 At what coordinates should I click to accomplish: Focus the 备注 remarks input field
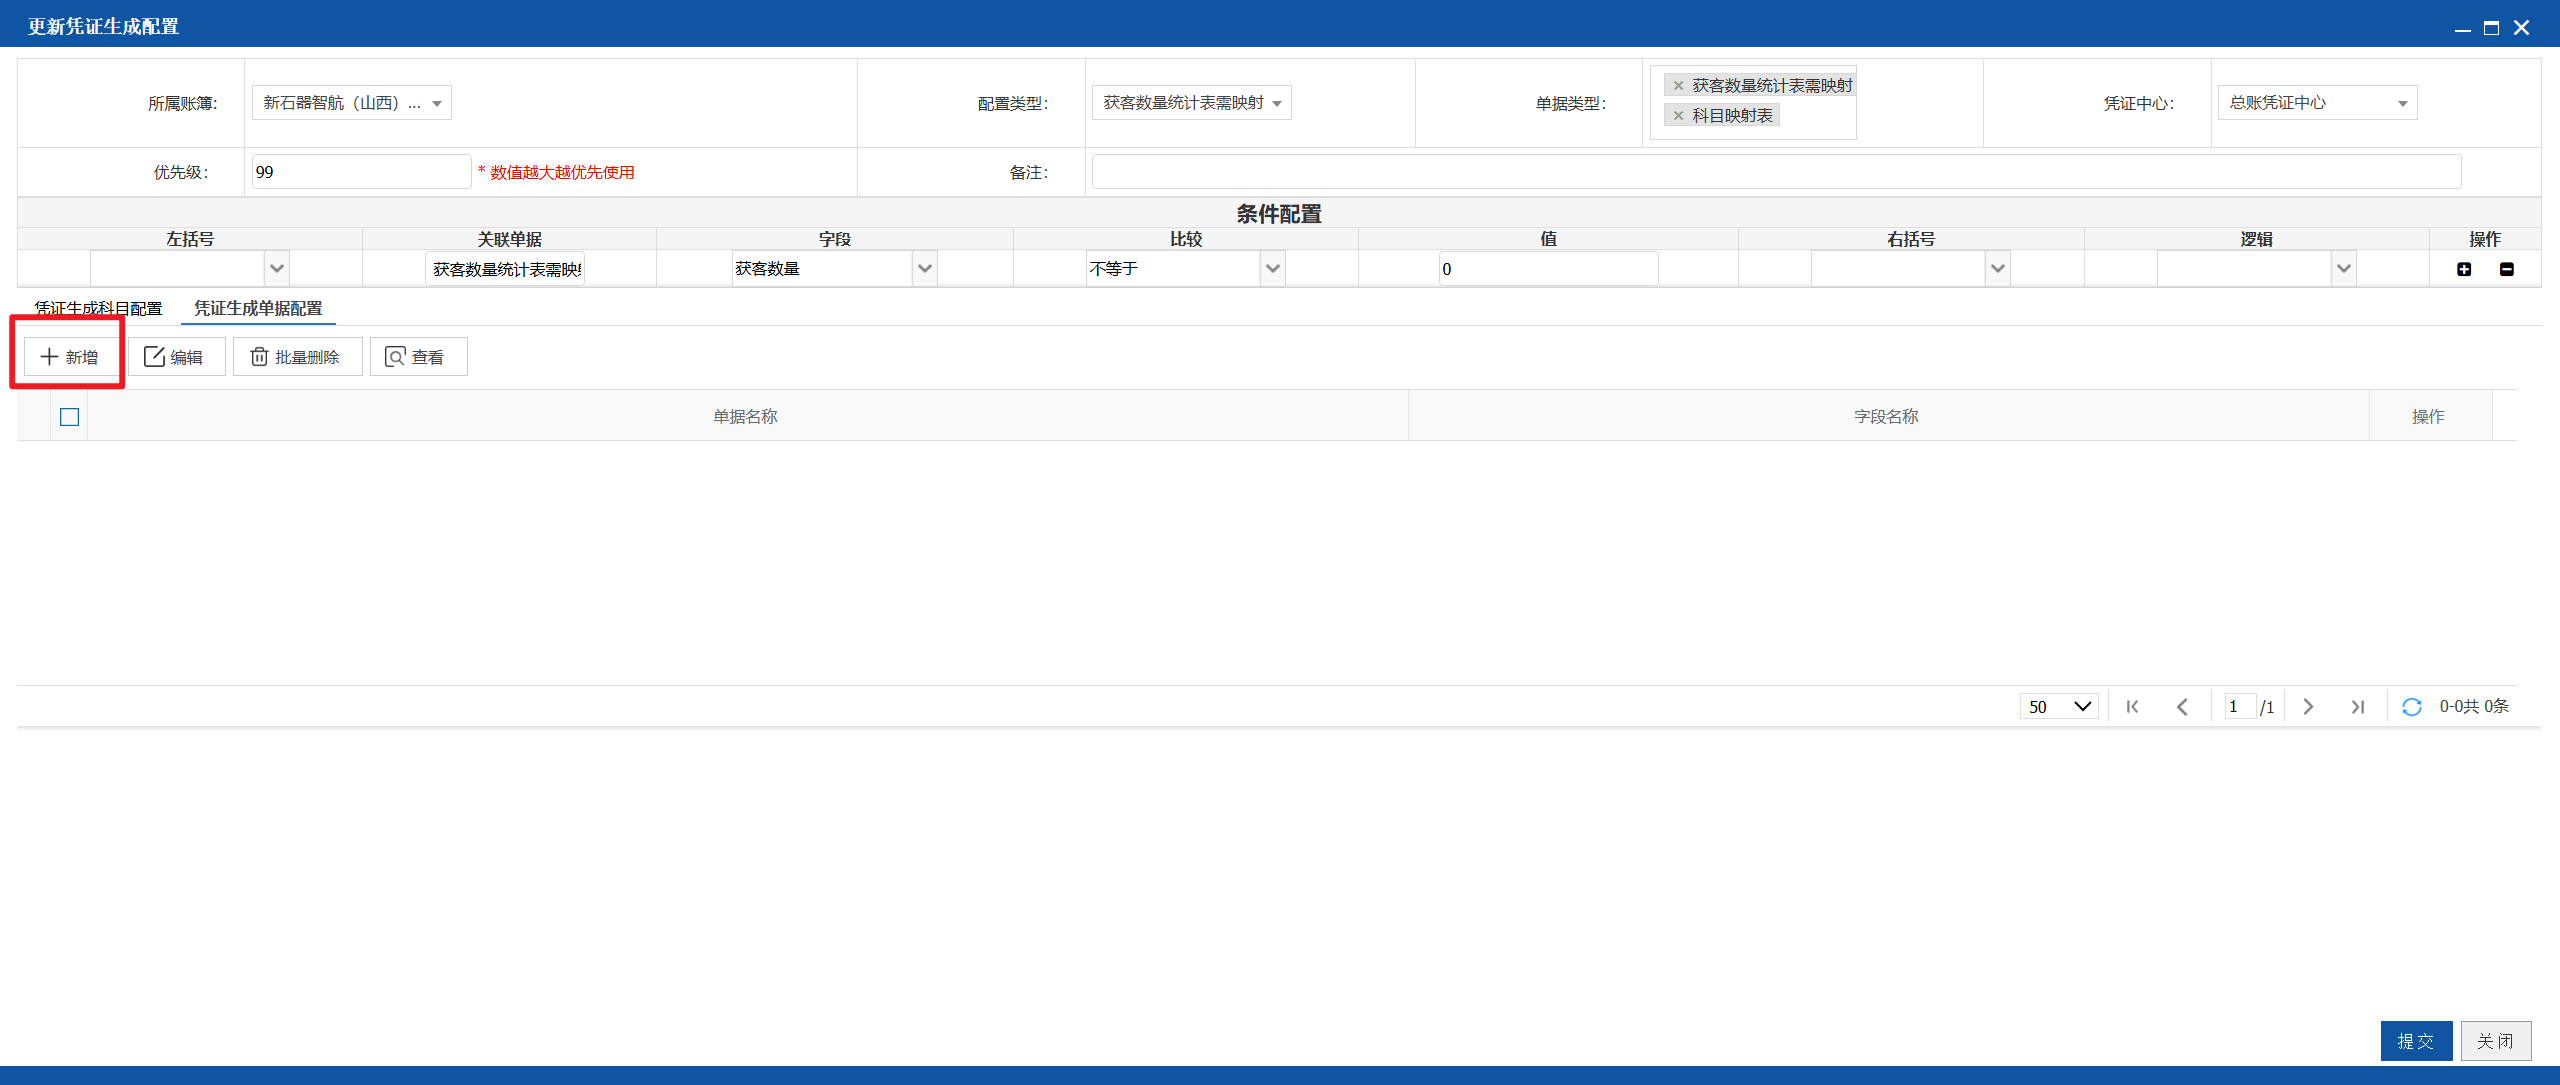click(1776, 172)
